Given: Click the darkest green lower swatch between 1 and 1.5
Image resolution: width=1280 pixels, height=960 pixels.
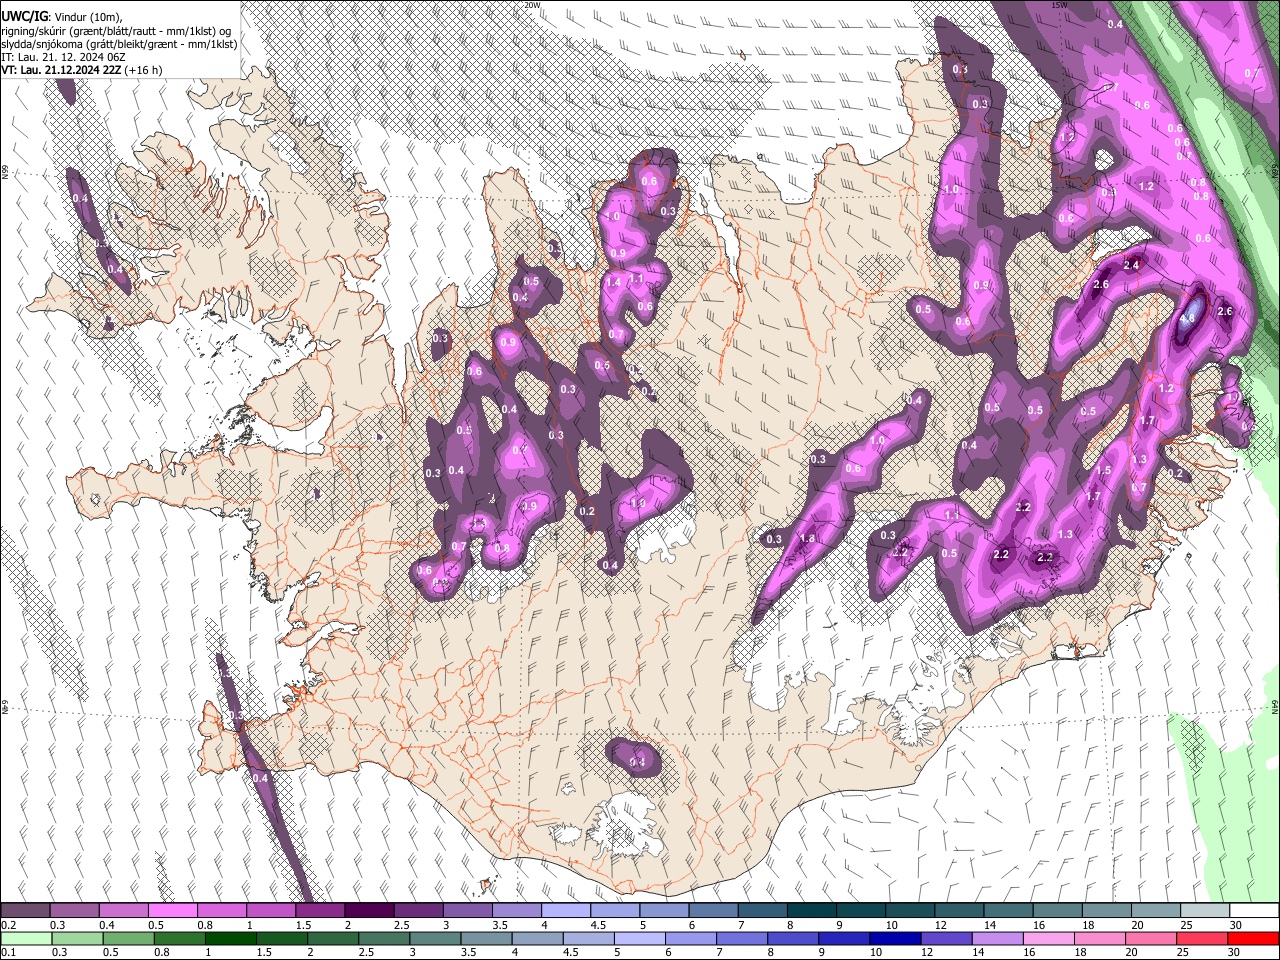Looking at the screenshot, I should coord(230,939).
